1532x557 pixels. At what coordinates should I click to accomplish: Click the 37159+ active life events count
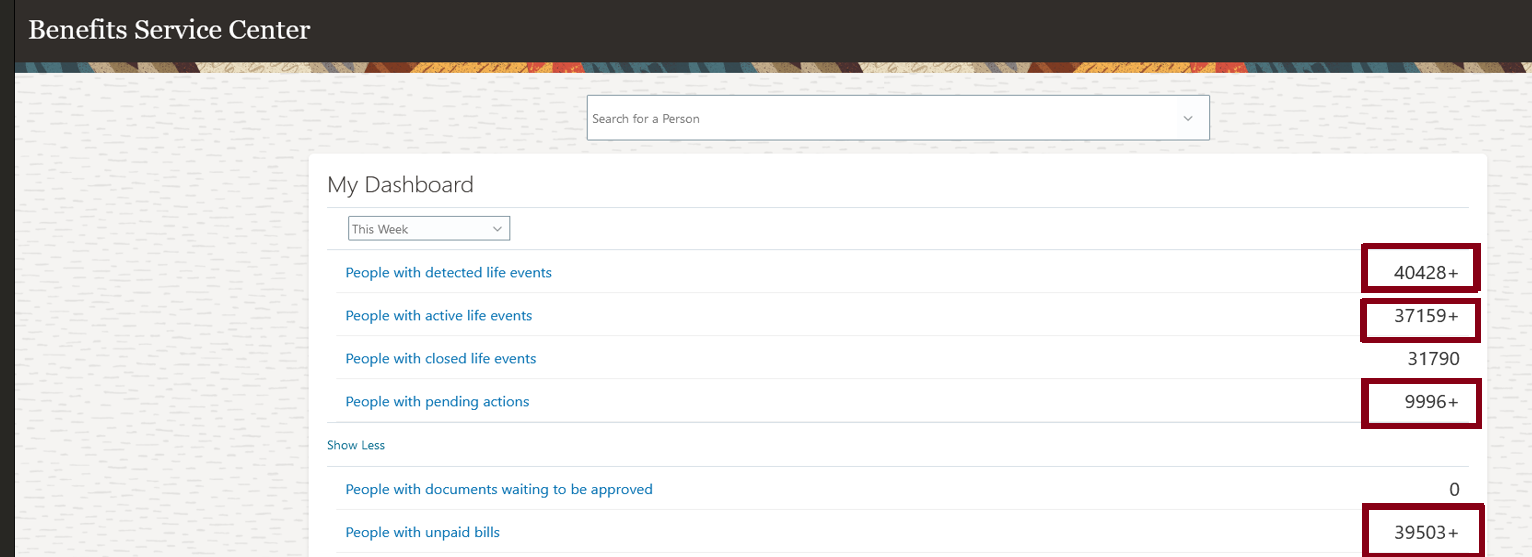[1426, 316]
